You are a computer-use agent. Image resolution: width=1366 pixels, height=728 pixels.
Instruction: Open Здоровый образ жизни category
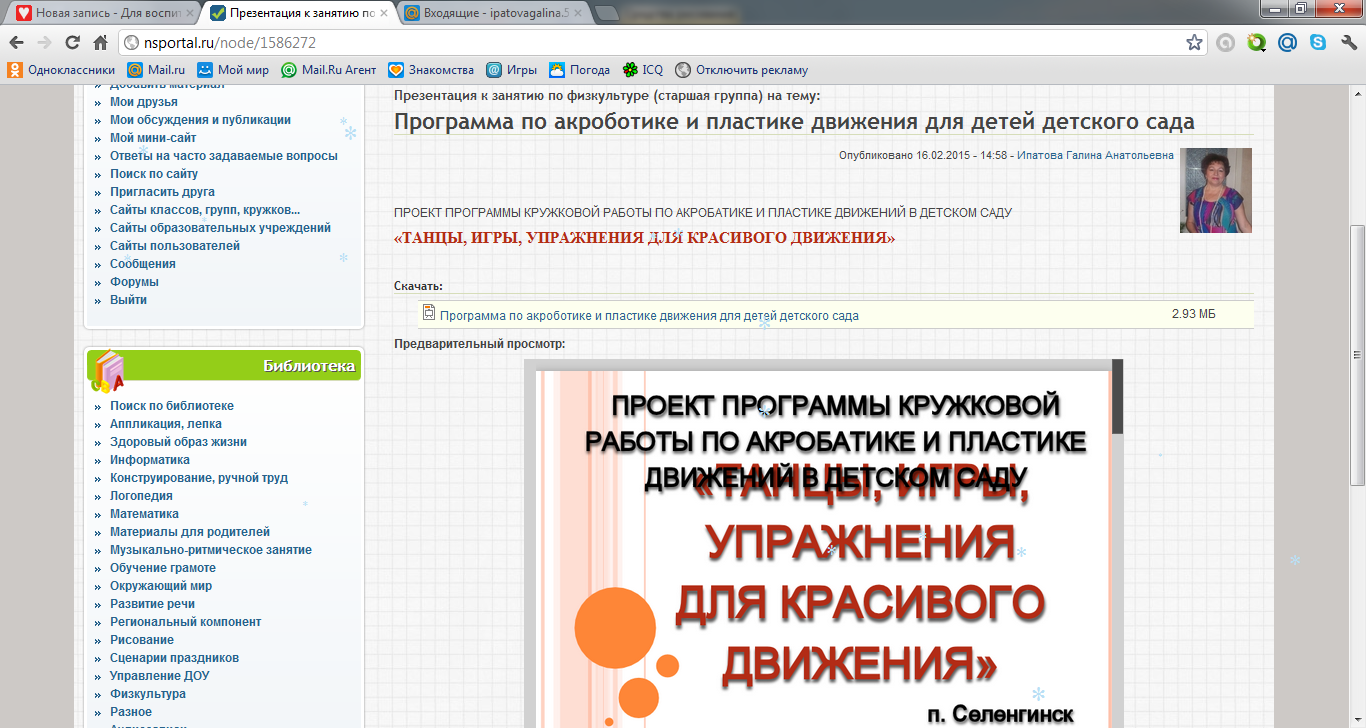point(178,442)
